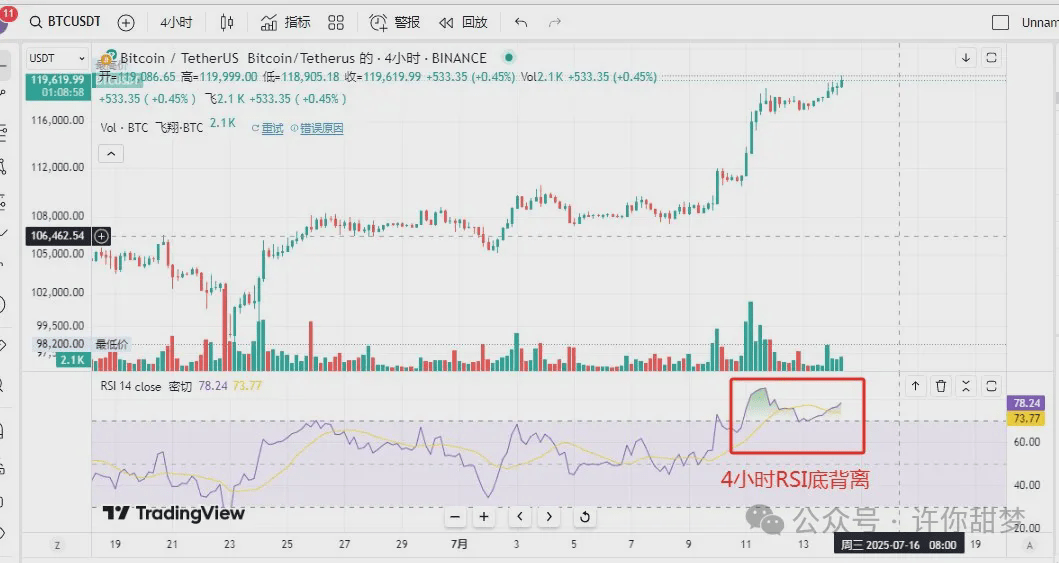The width and height of the screenshot is (1059, 563).
Task: Maximize the main chart pane
Action: [x=991, y=58]
